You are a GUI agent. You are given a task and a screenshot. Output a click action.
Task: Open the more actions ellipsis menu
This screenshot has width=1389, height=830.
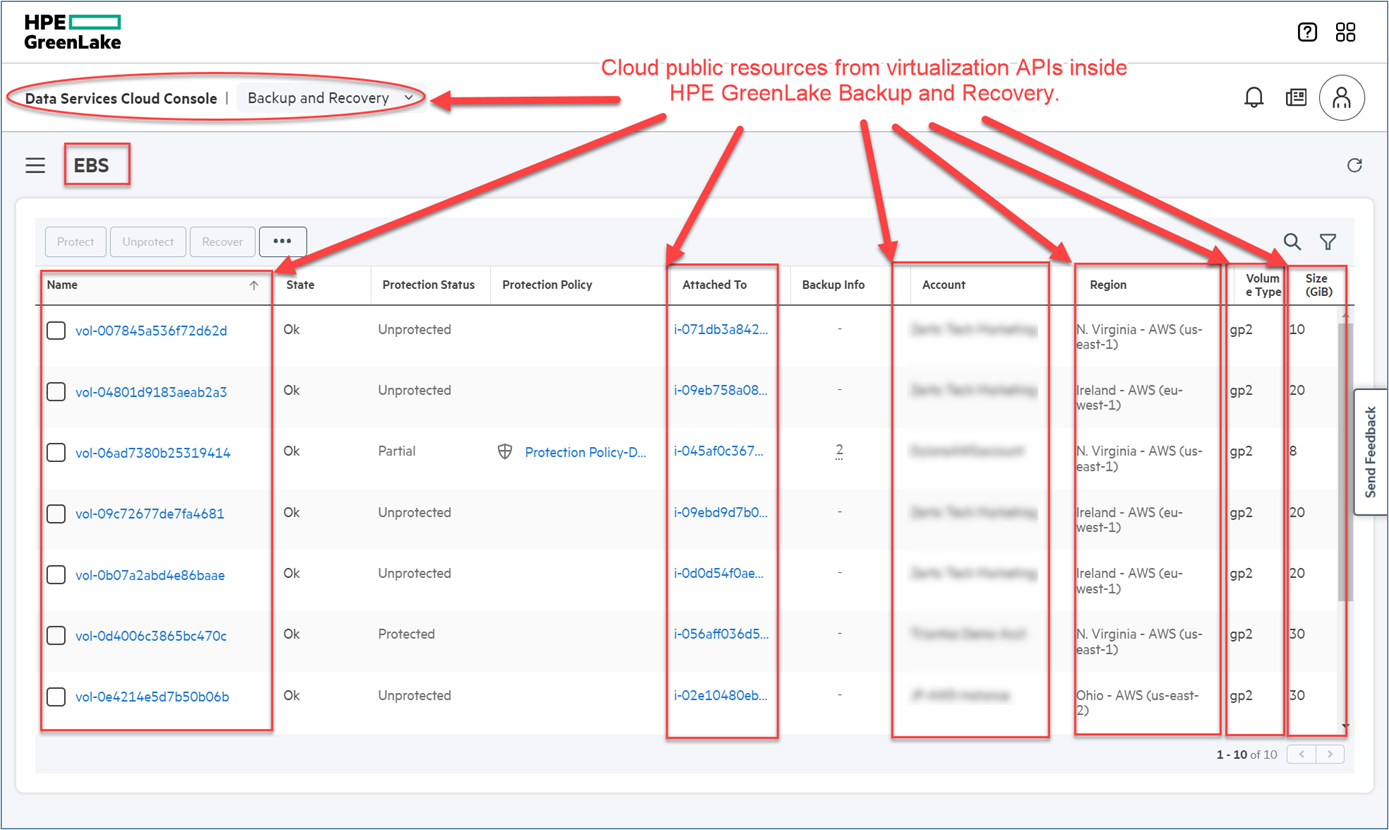(x=282, y=242)
